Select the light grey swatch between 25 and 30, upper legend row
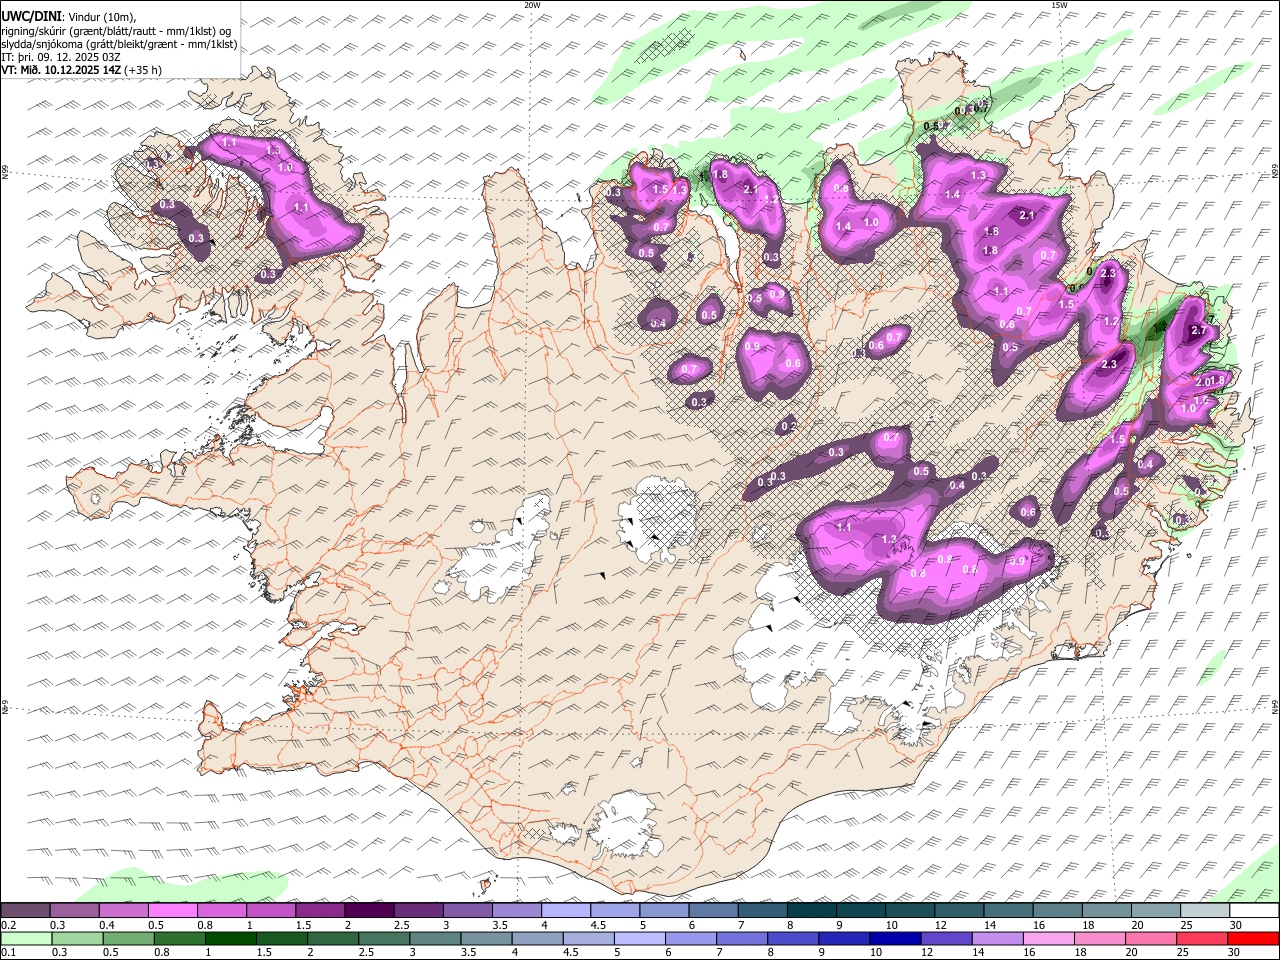The width and height of the screenshot is (1280, 960). pos(1205,910)
